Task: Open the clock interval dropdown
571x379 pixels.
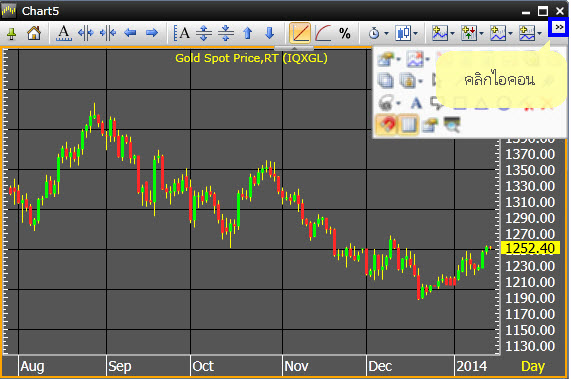Action: pyautogui.click(x=378, y=33)
